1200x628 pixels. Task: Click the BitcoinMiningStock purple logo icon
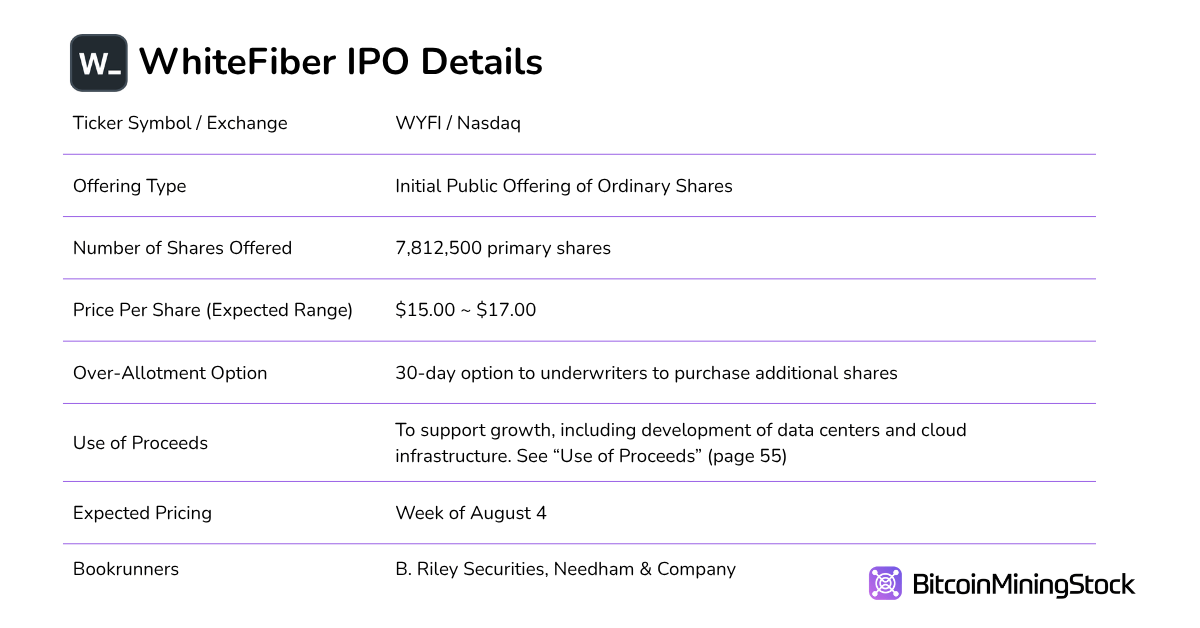[x=885, y=583]
